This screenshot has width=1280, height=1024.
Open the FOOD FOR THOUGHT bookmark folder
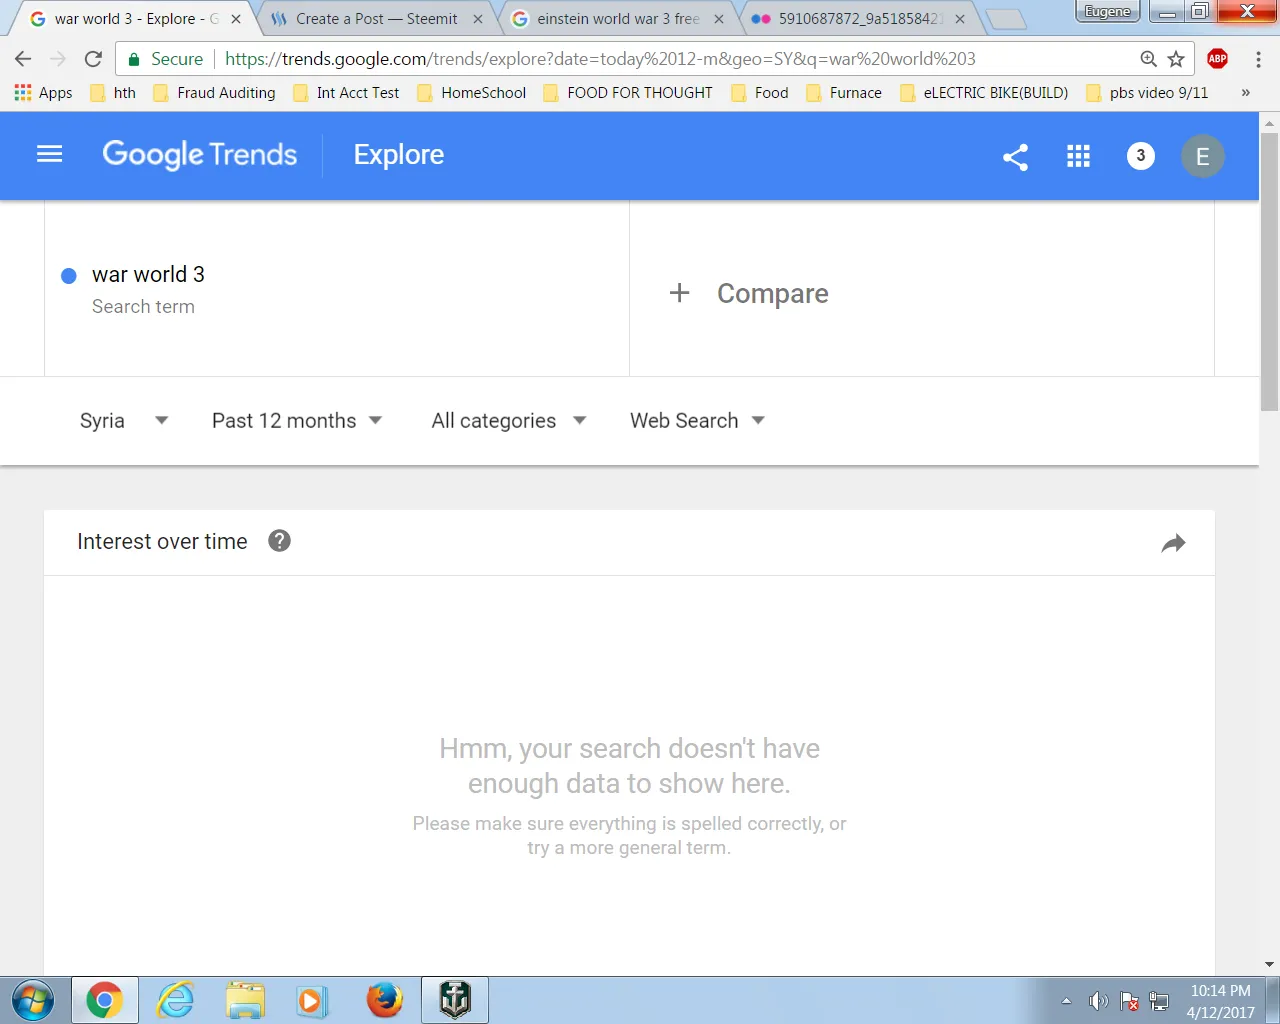coord(628,93)
